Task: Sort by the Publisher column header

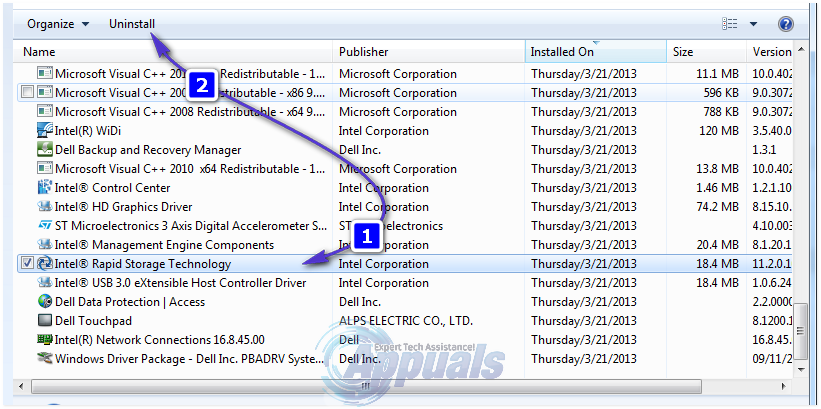Action: pos(428,52)
